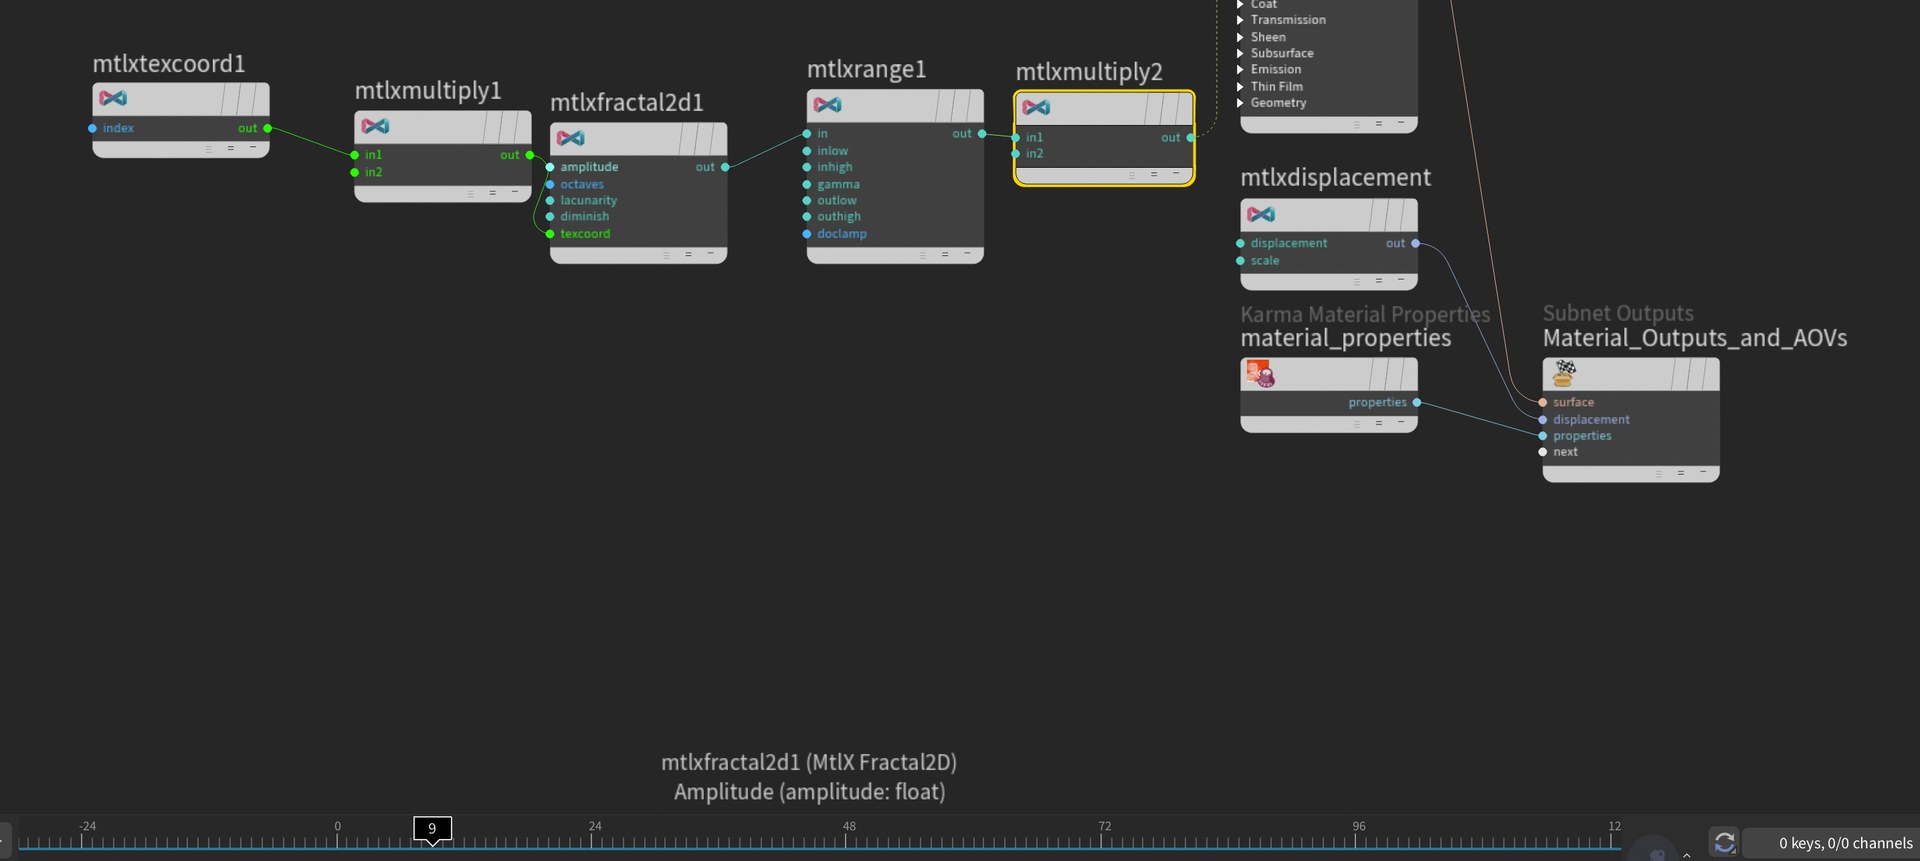Click the diminish input of mtlxfractal2d1
The height and width of the screenshot is (861, 1920).
[x=550, y=216]
